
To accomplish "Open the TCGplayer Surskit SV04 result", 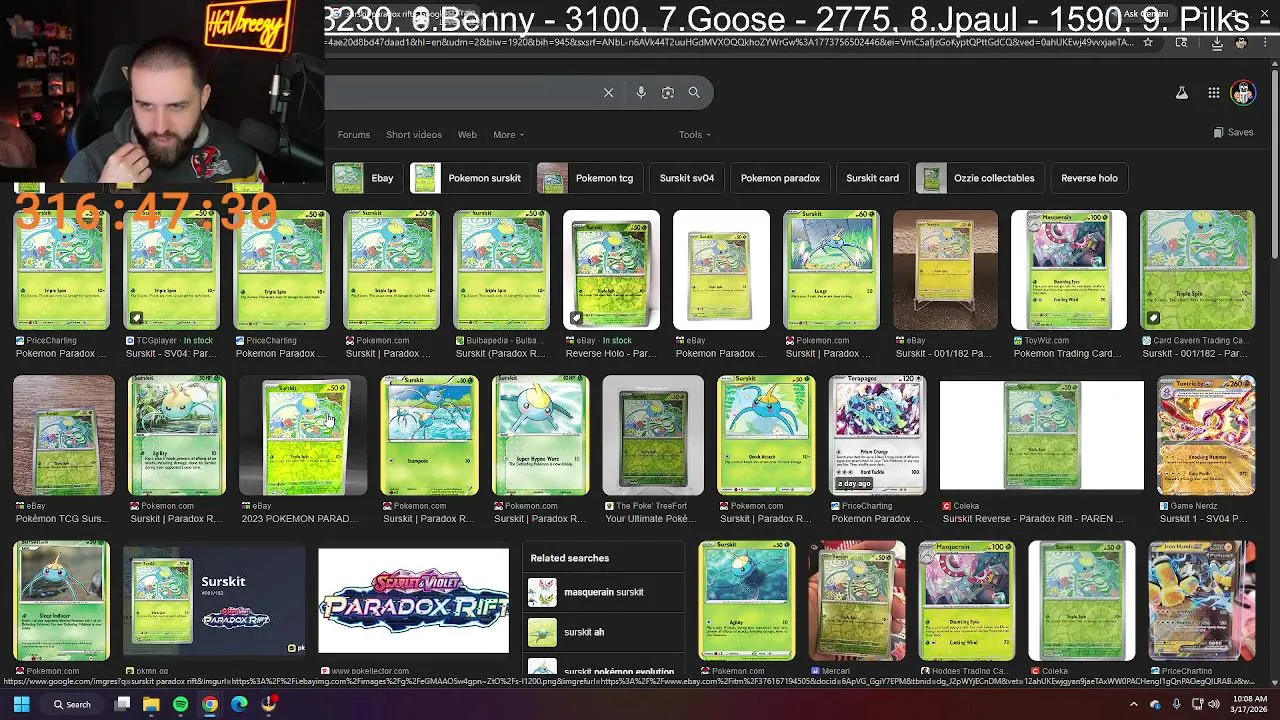I will [171, 269].
